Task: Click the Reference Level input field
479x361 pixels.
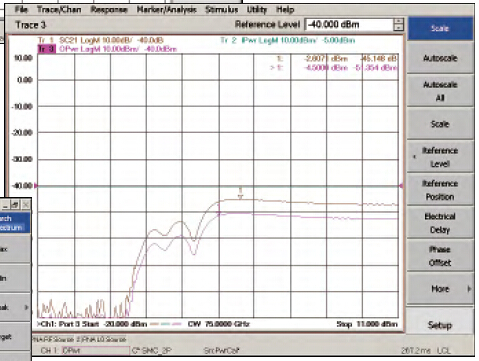Action: 349,25
